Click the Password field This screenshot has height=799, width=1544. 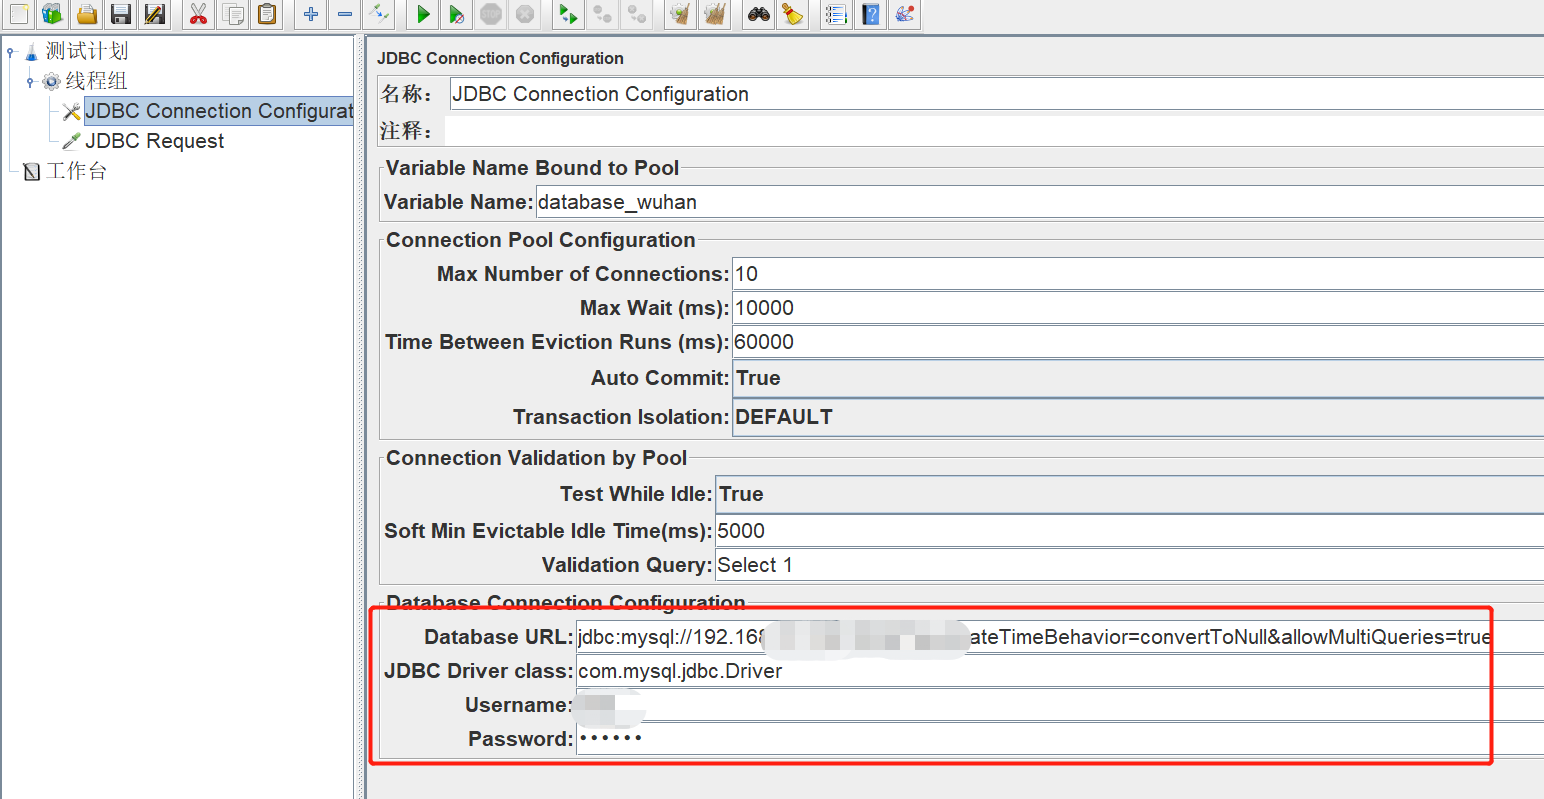[x=1060, y=739]
